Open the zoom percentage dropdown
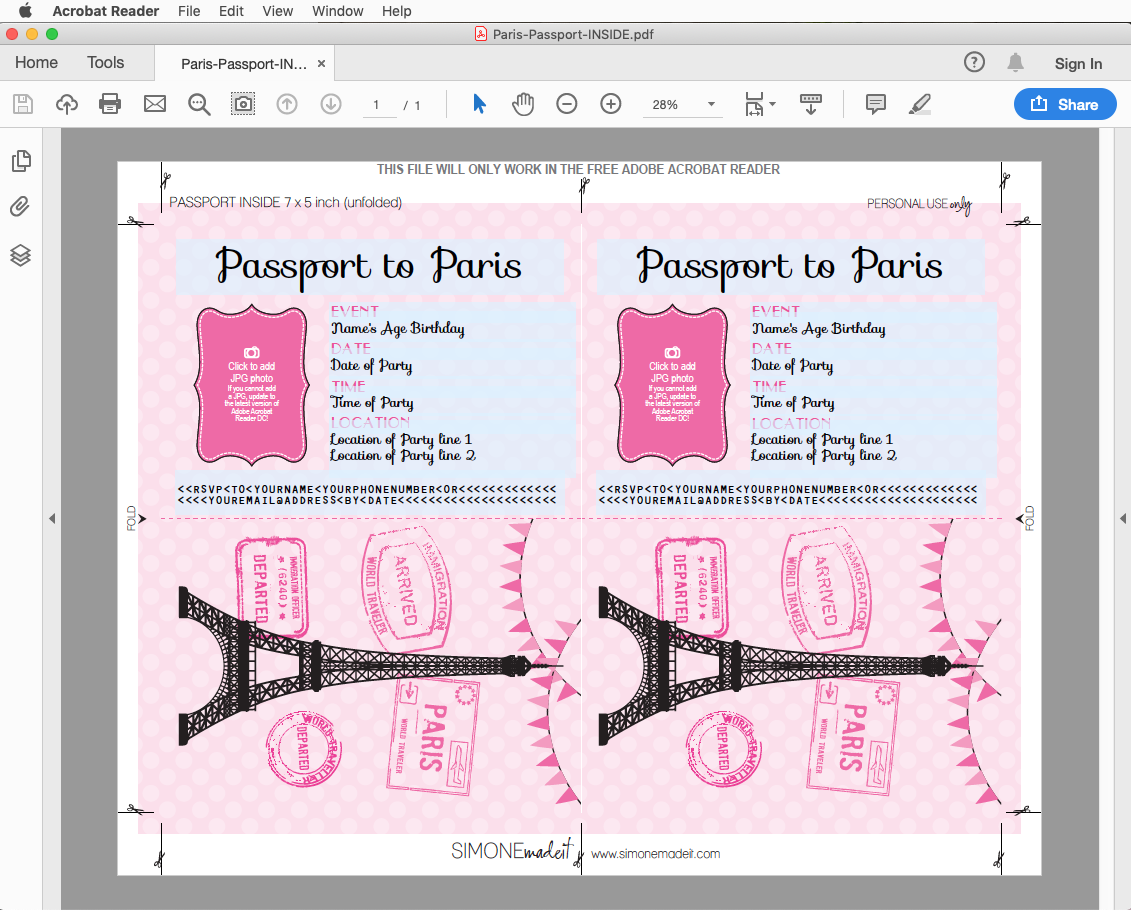Viewport: 1131px width, 910px height. (710, 103)
